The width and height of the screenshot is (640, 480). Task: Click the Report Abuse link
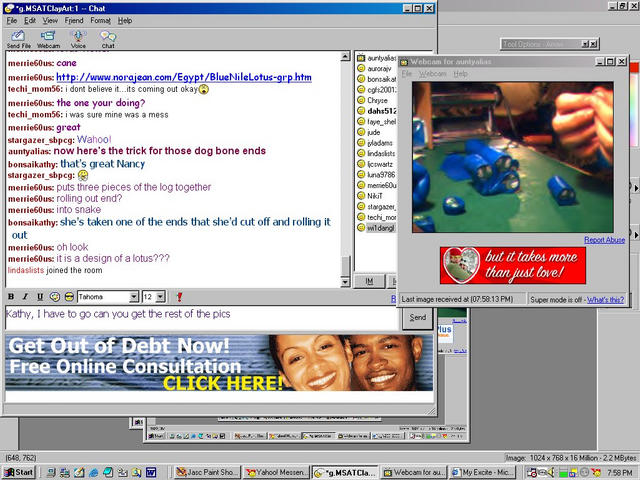(x=604, y=240)
